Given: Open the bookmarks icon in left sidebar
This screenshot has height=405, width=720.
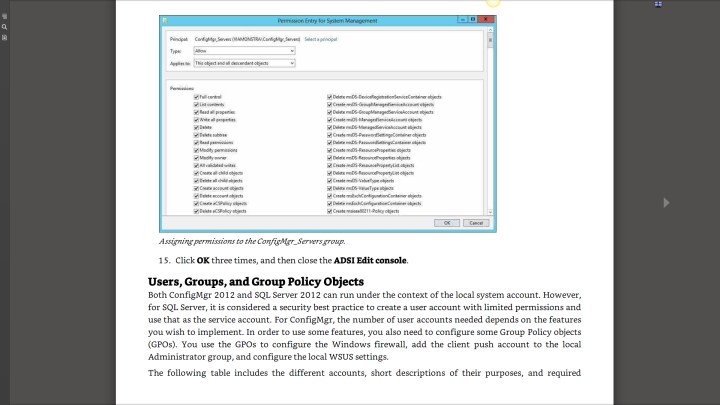Looking at the screenshot, I should click(x=5, y=37).
